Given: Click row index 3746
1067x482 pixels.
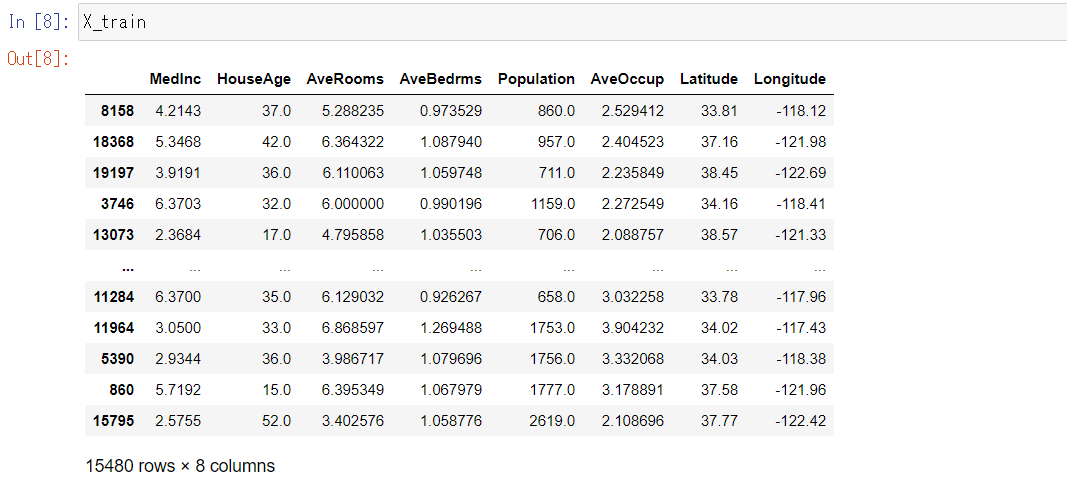Looking at the screenshot, I should pyautogui.click(x=116, y=204).
